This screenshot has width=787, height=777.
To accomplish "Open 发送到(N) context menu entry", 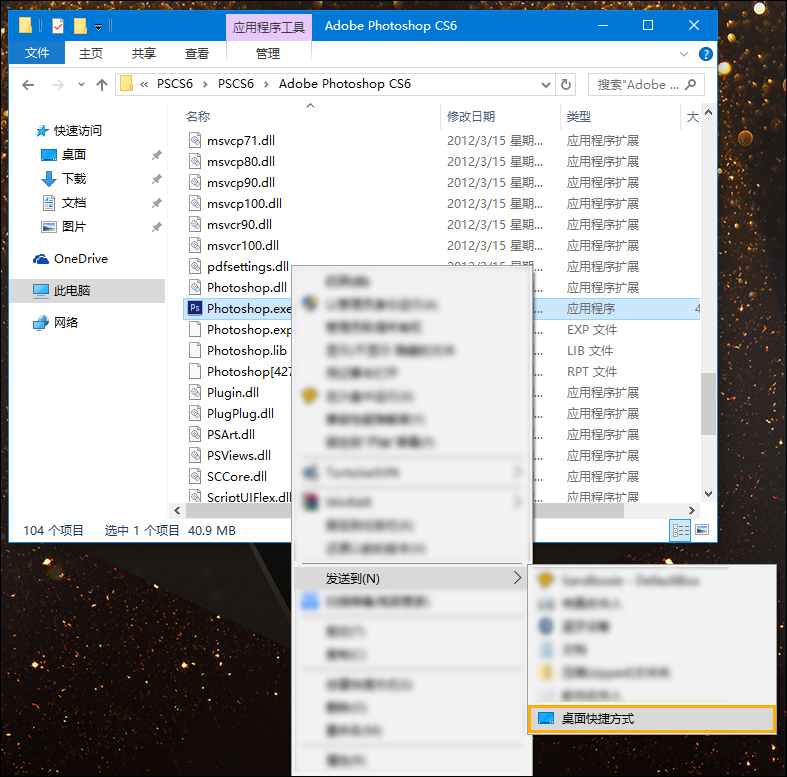I will [x=409, y=578].
